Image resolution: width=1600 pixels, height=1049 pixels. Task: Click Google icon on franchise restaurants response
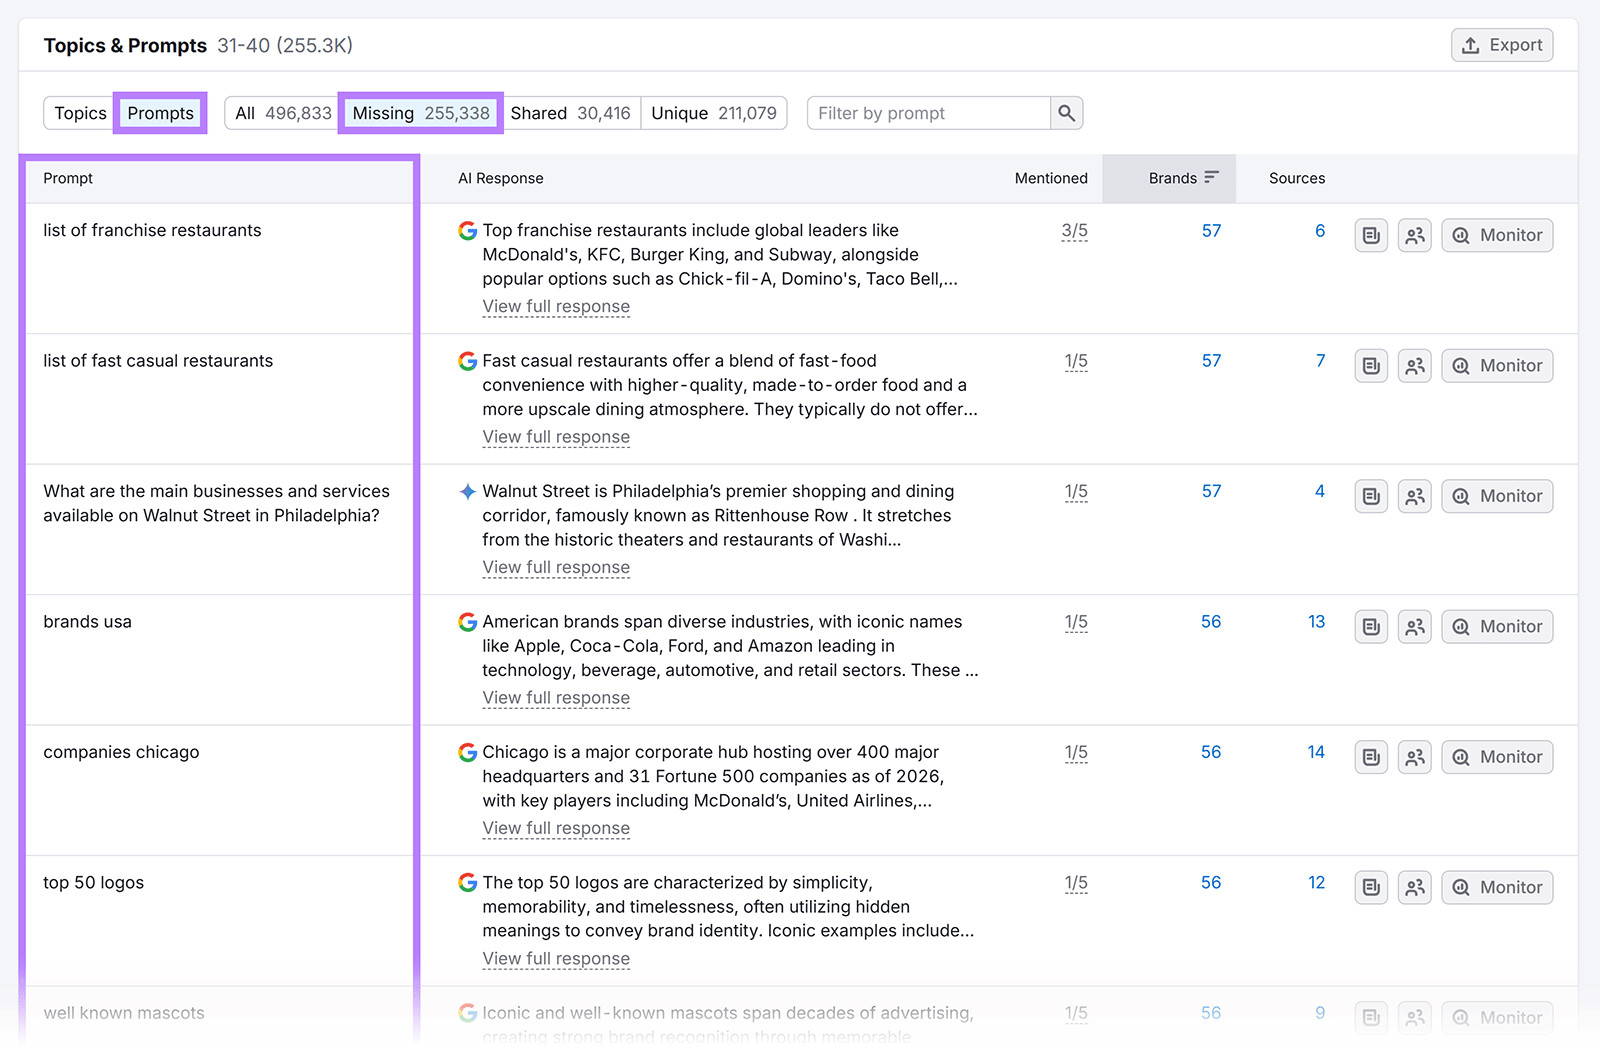467,231
